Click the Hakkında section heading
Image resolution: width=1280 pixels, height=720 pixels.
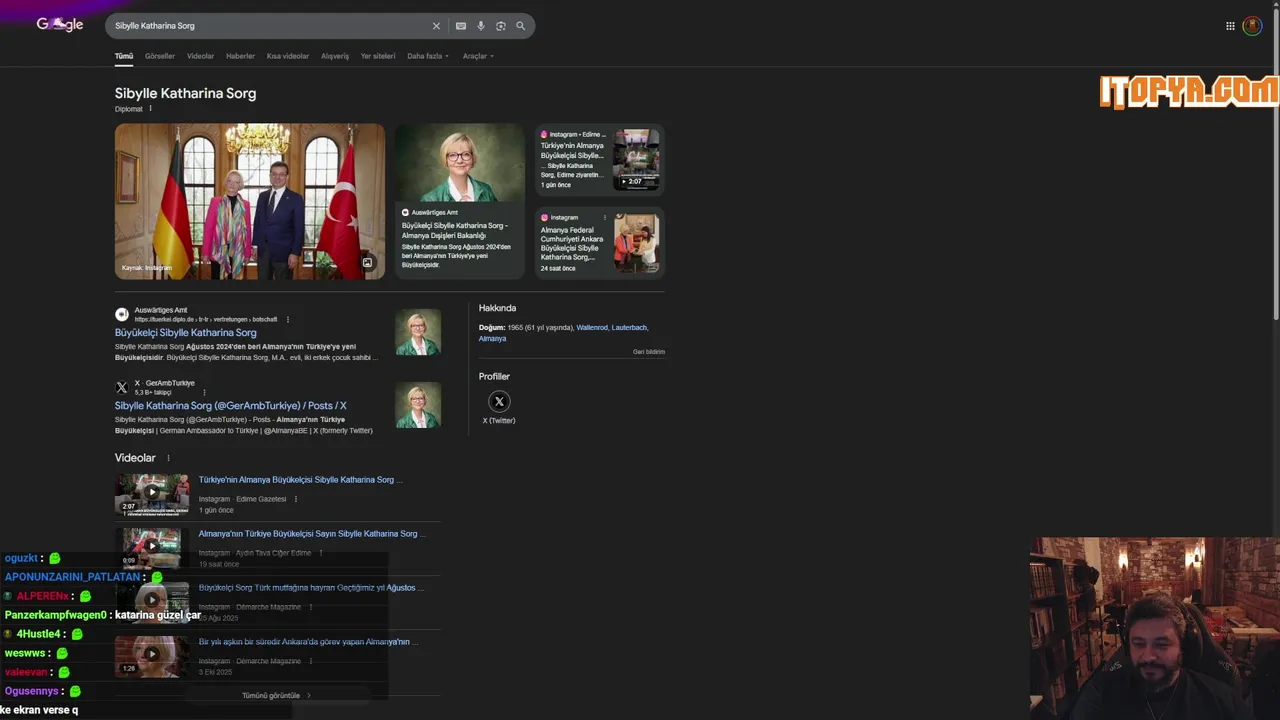(x=497, y=308)
